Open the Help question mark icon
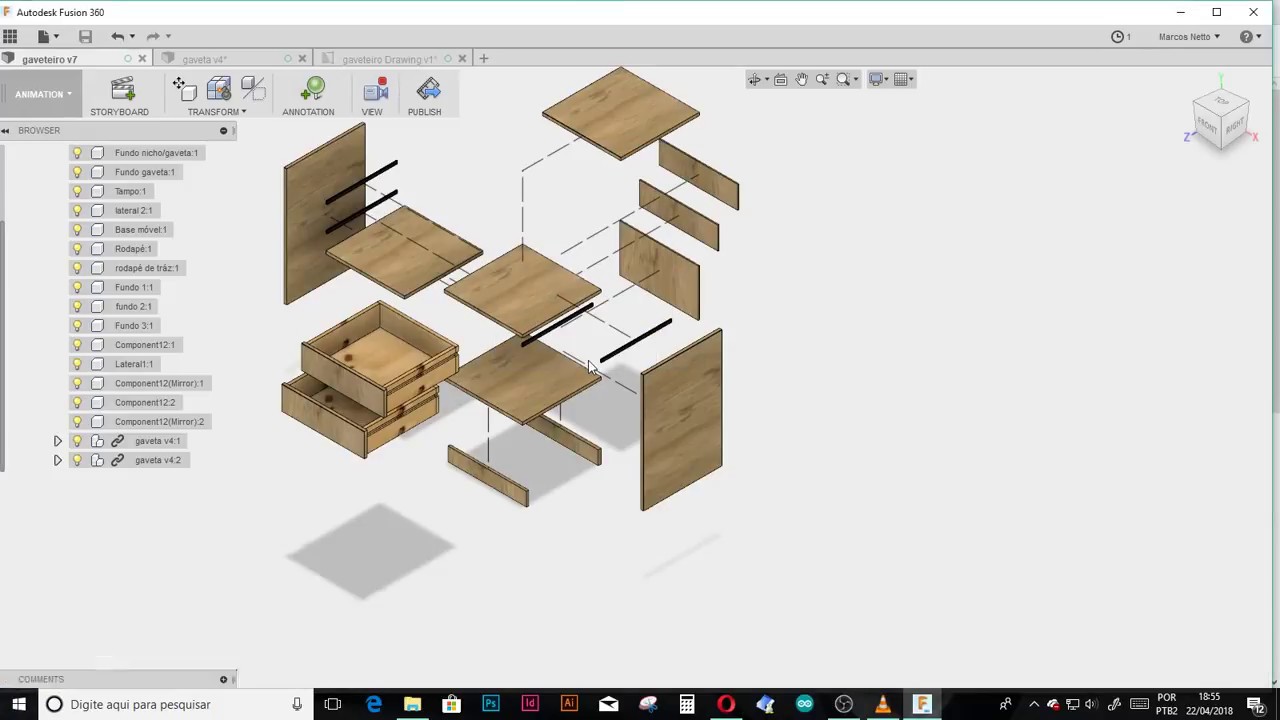The width and height of the screenshot is (1280, 720). pyautogui.click(x=1246, y=37)
